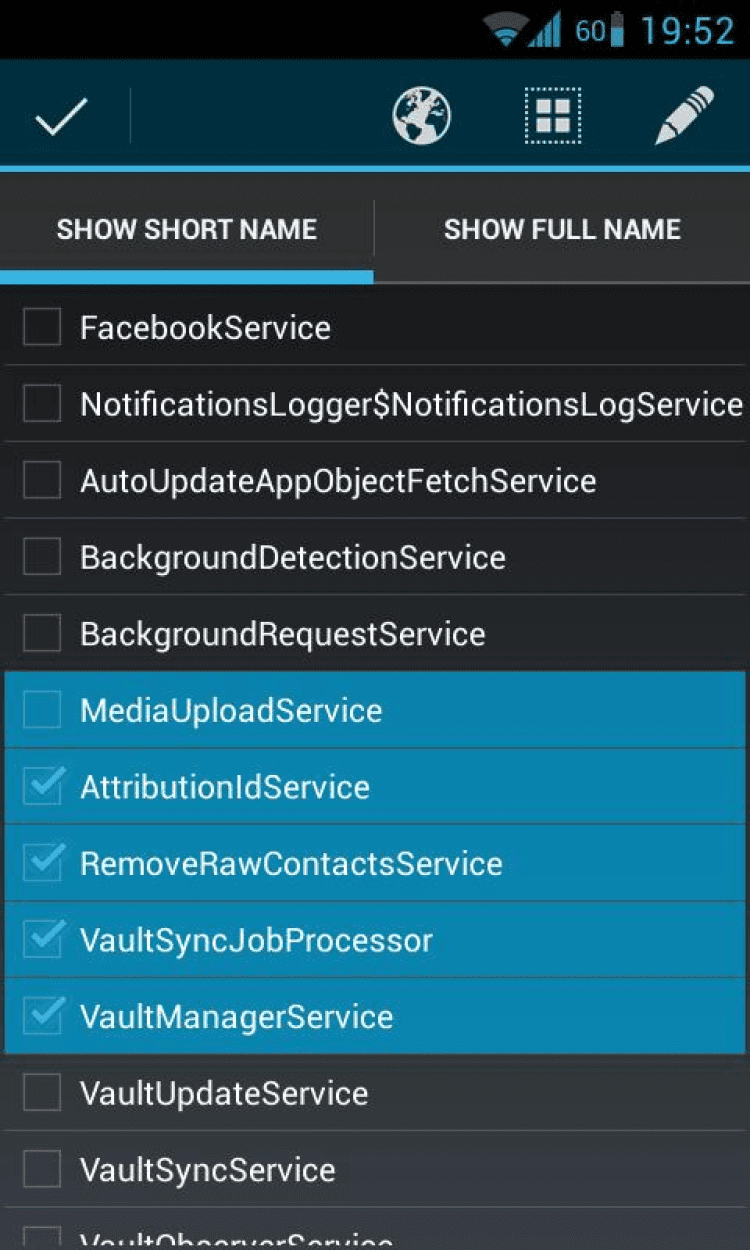Select the NotificationsLogger$NotificationsLogService row label
Image resolution: width=750 pixels, height=1250 pixels.
pos(411,404)
